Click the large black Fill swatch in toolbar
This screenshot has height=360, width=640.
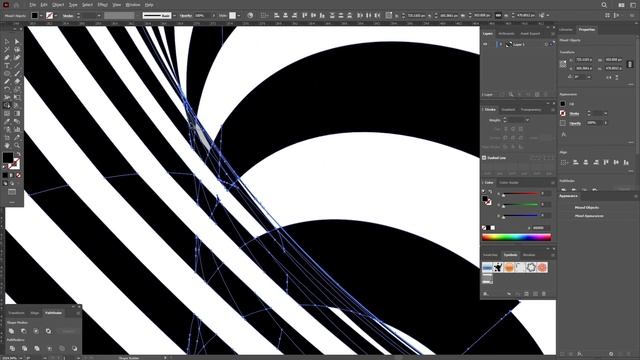pos(8,158)
